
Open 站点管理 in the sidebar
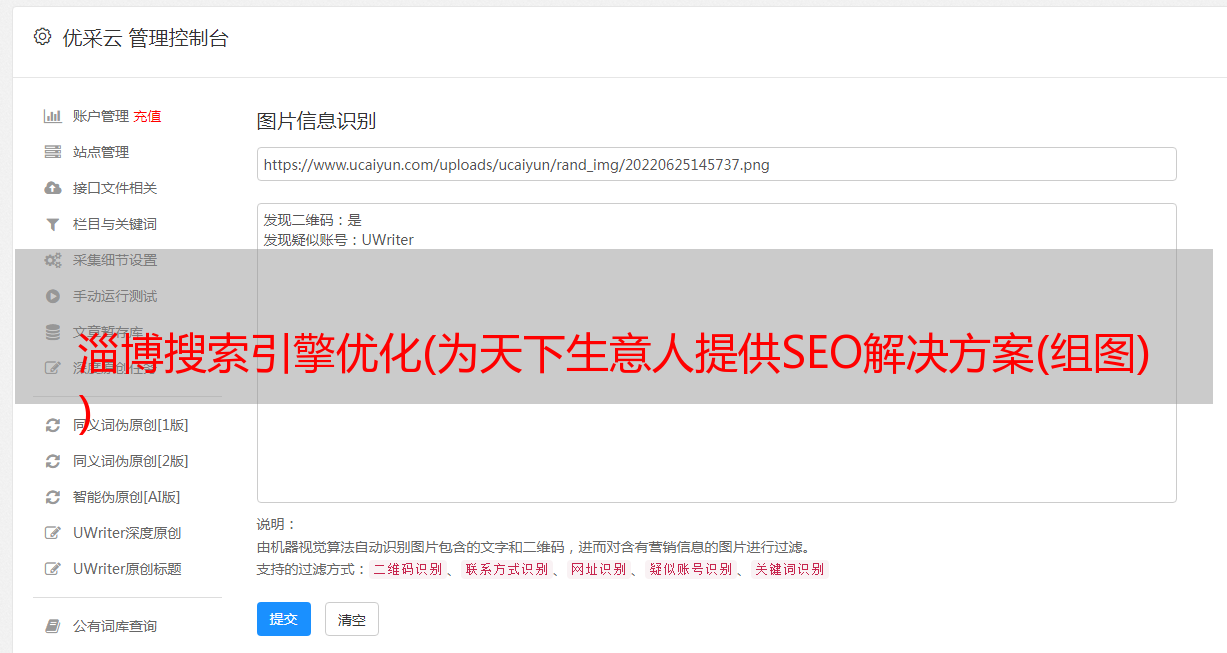click(x=101, y=152)
